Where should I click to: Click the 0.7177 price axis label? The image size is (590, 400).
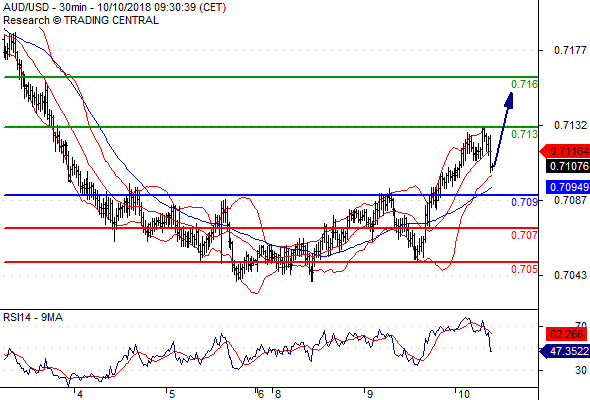tap(570, 50)
